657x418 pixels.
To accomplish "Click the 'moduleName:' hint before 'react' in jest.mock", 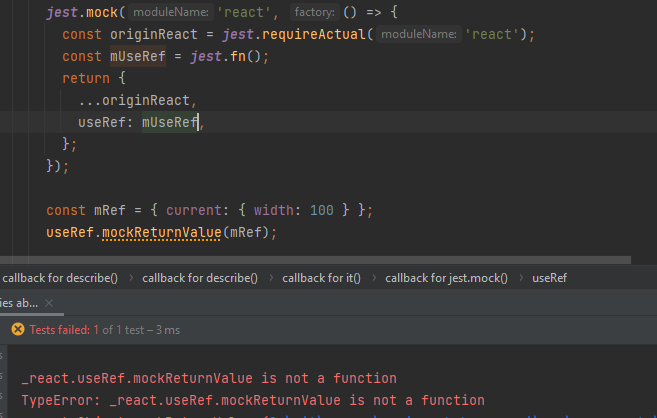I will click(x=171, y=12).
